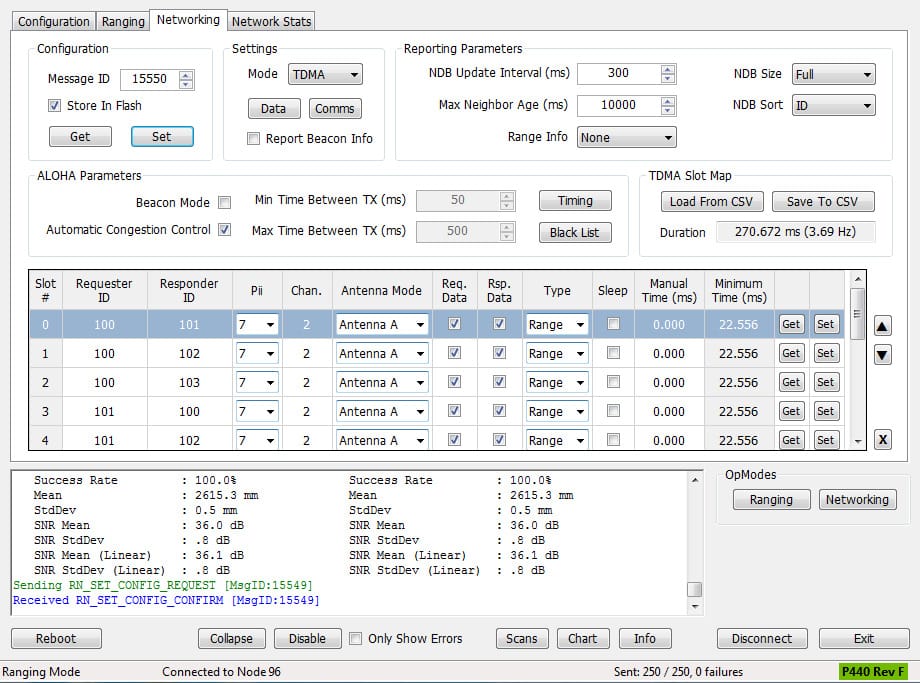Image resolution: width=920 pixels, height=683 pixels.
Task: Toggle Automatic Congestion Control checkbox
Action: coord(225,230)
